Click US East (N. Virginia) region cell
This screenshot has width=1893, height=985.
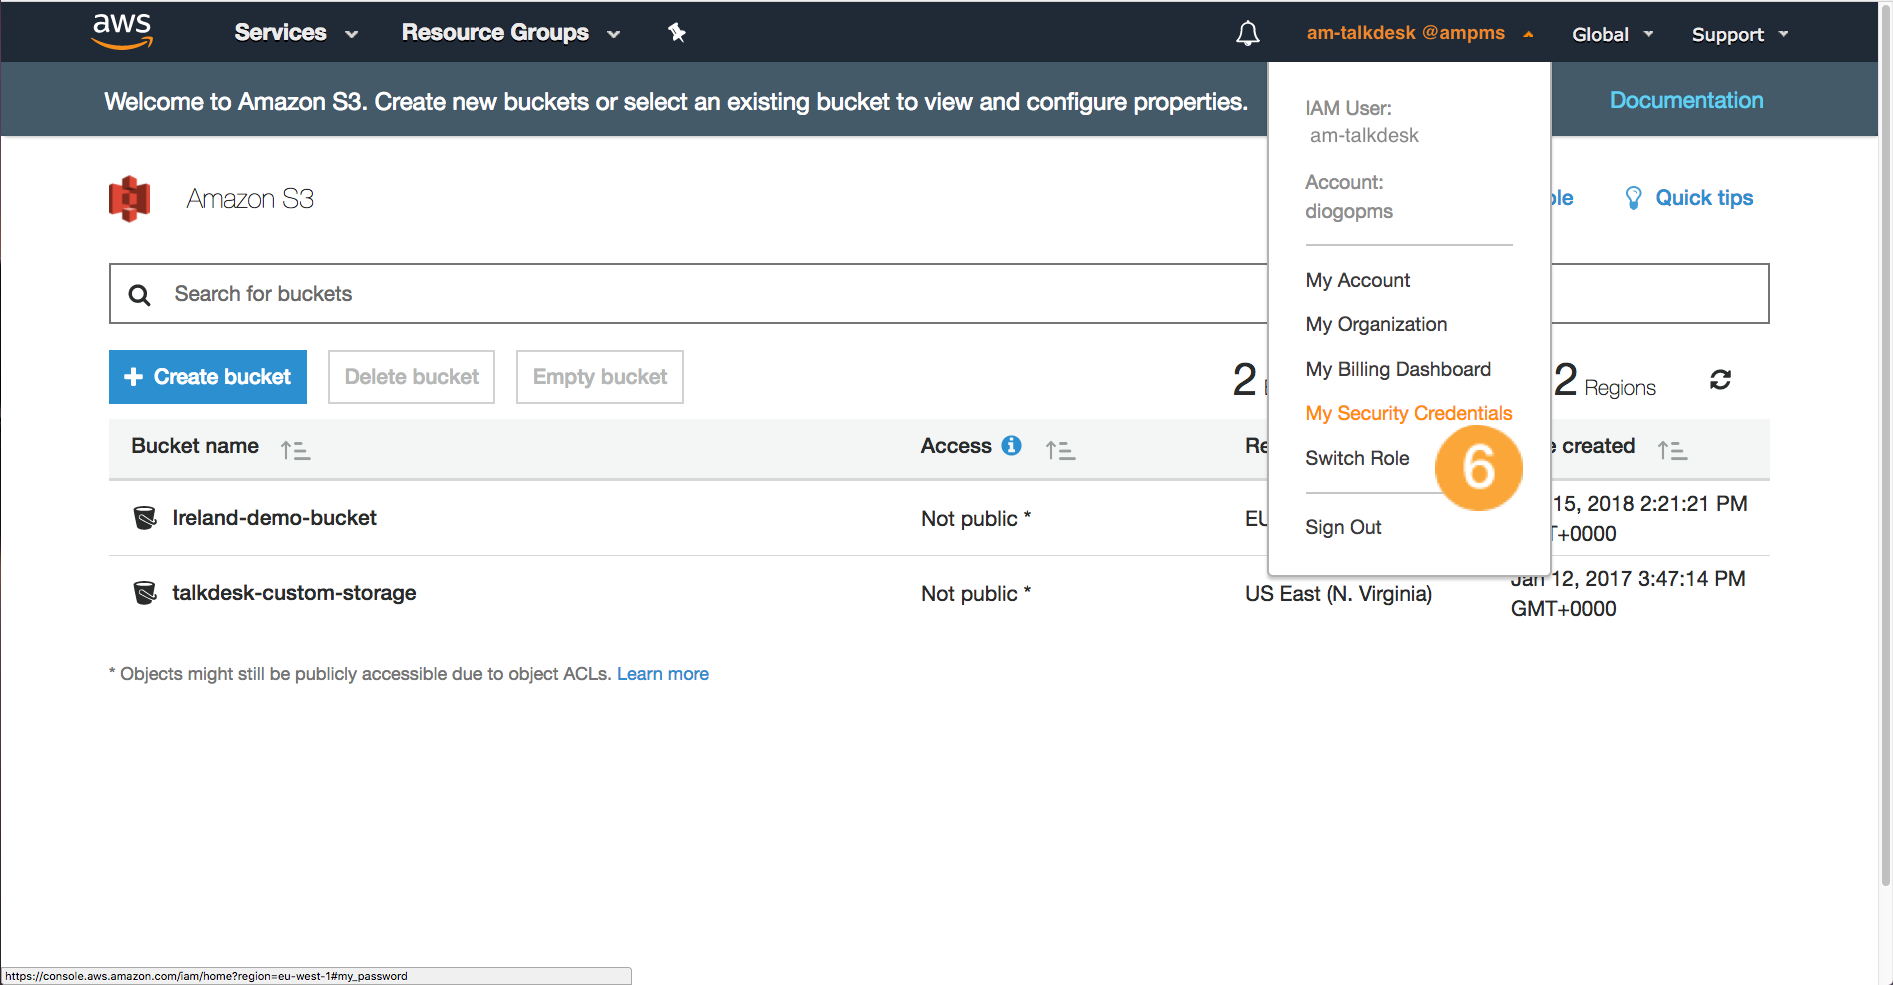(1338, 594)
